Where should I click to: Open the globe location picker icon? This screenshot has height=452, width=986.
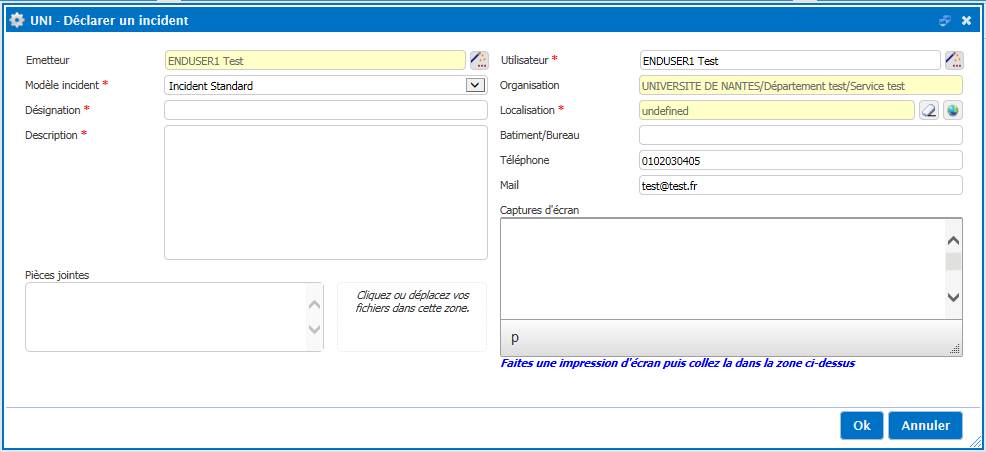tap(952, 110)
